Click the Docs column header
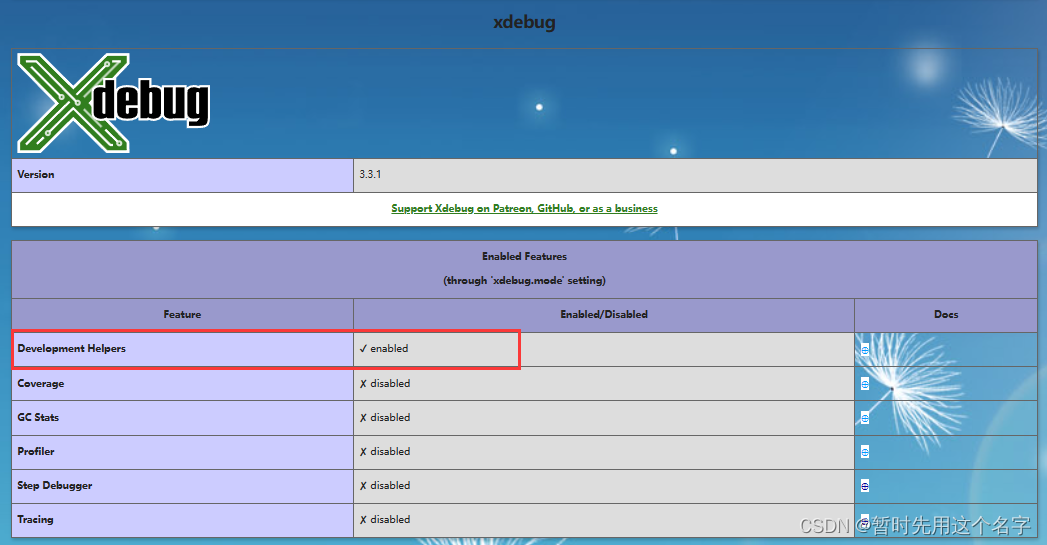This screenshot has height=545, width=1047. [946, 315]
